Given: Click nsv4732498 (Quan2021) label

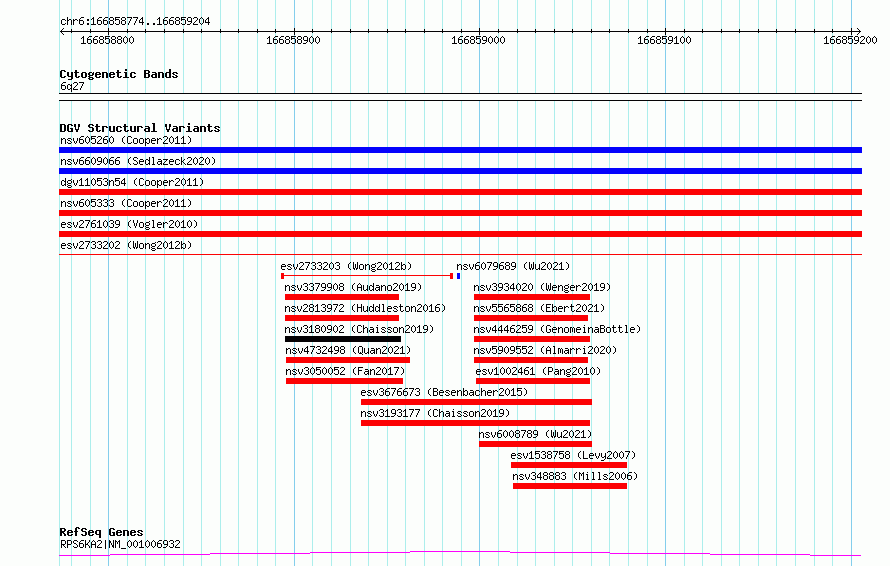Looking at the screenshot, I should (x=348, y=350).
